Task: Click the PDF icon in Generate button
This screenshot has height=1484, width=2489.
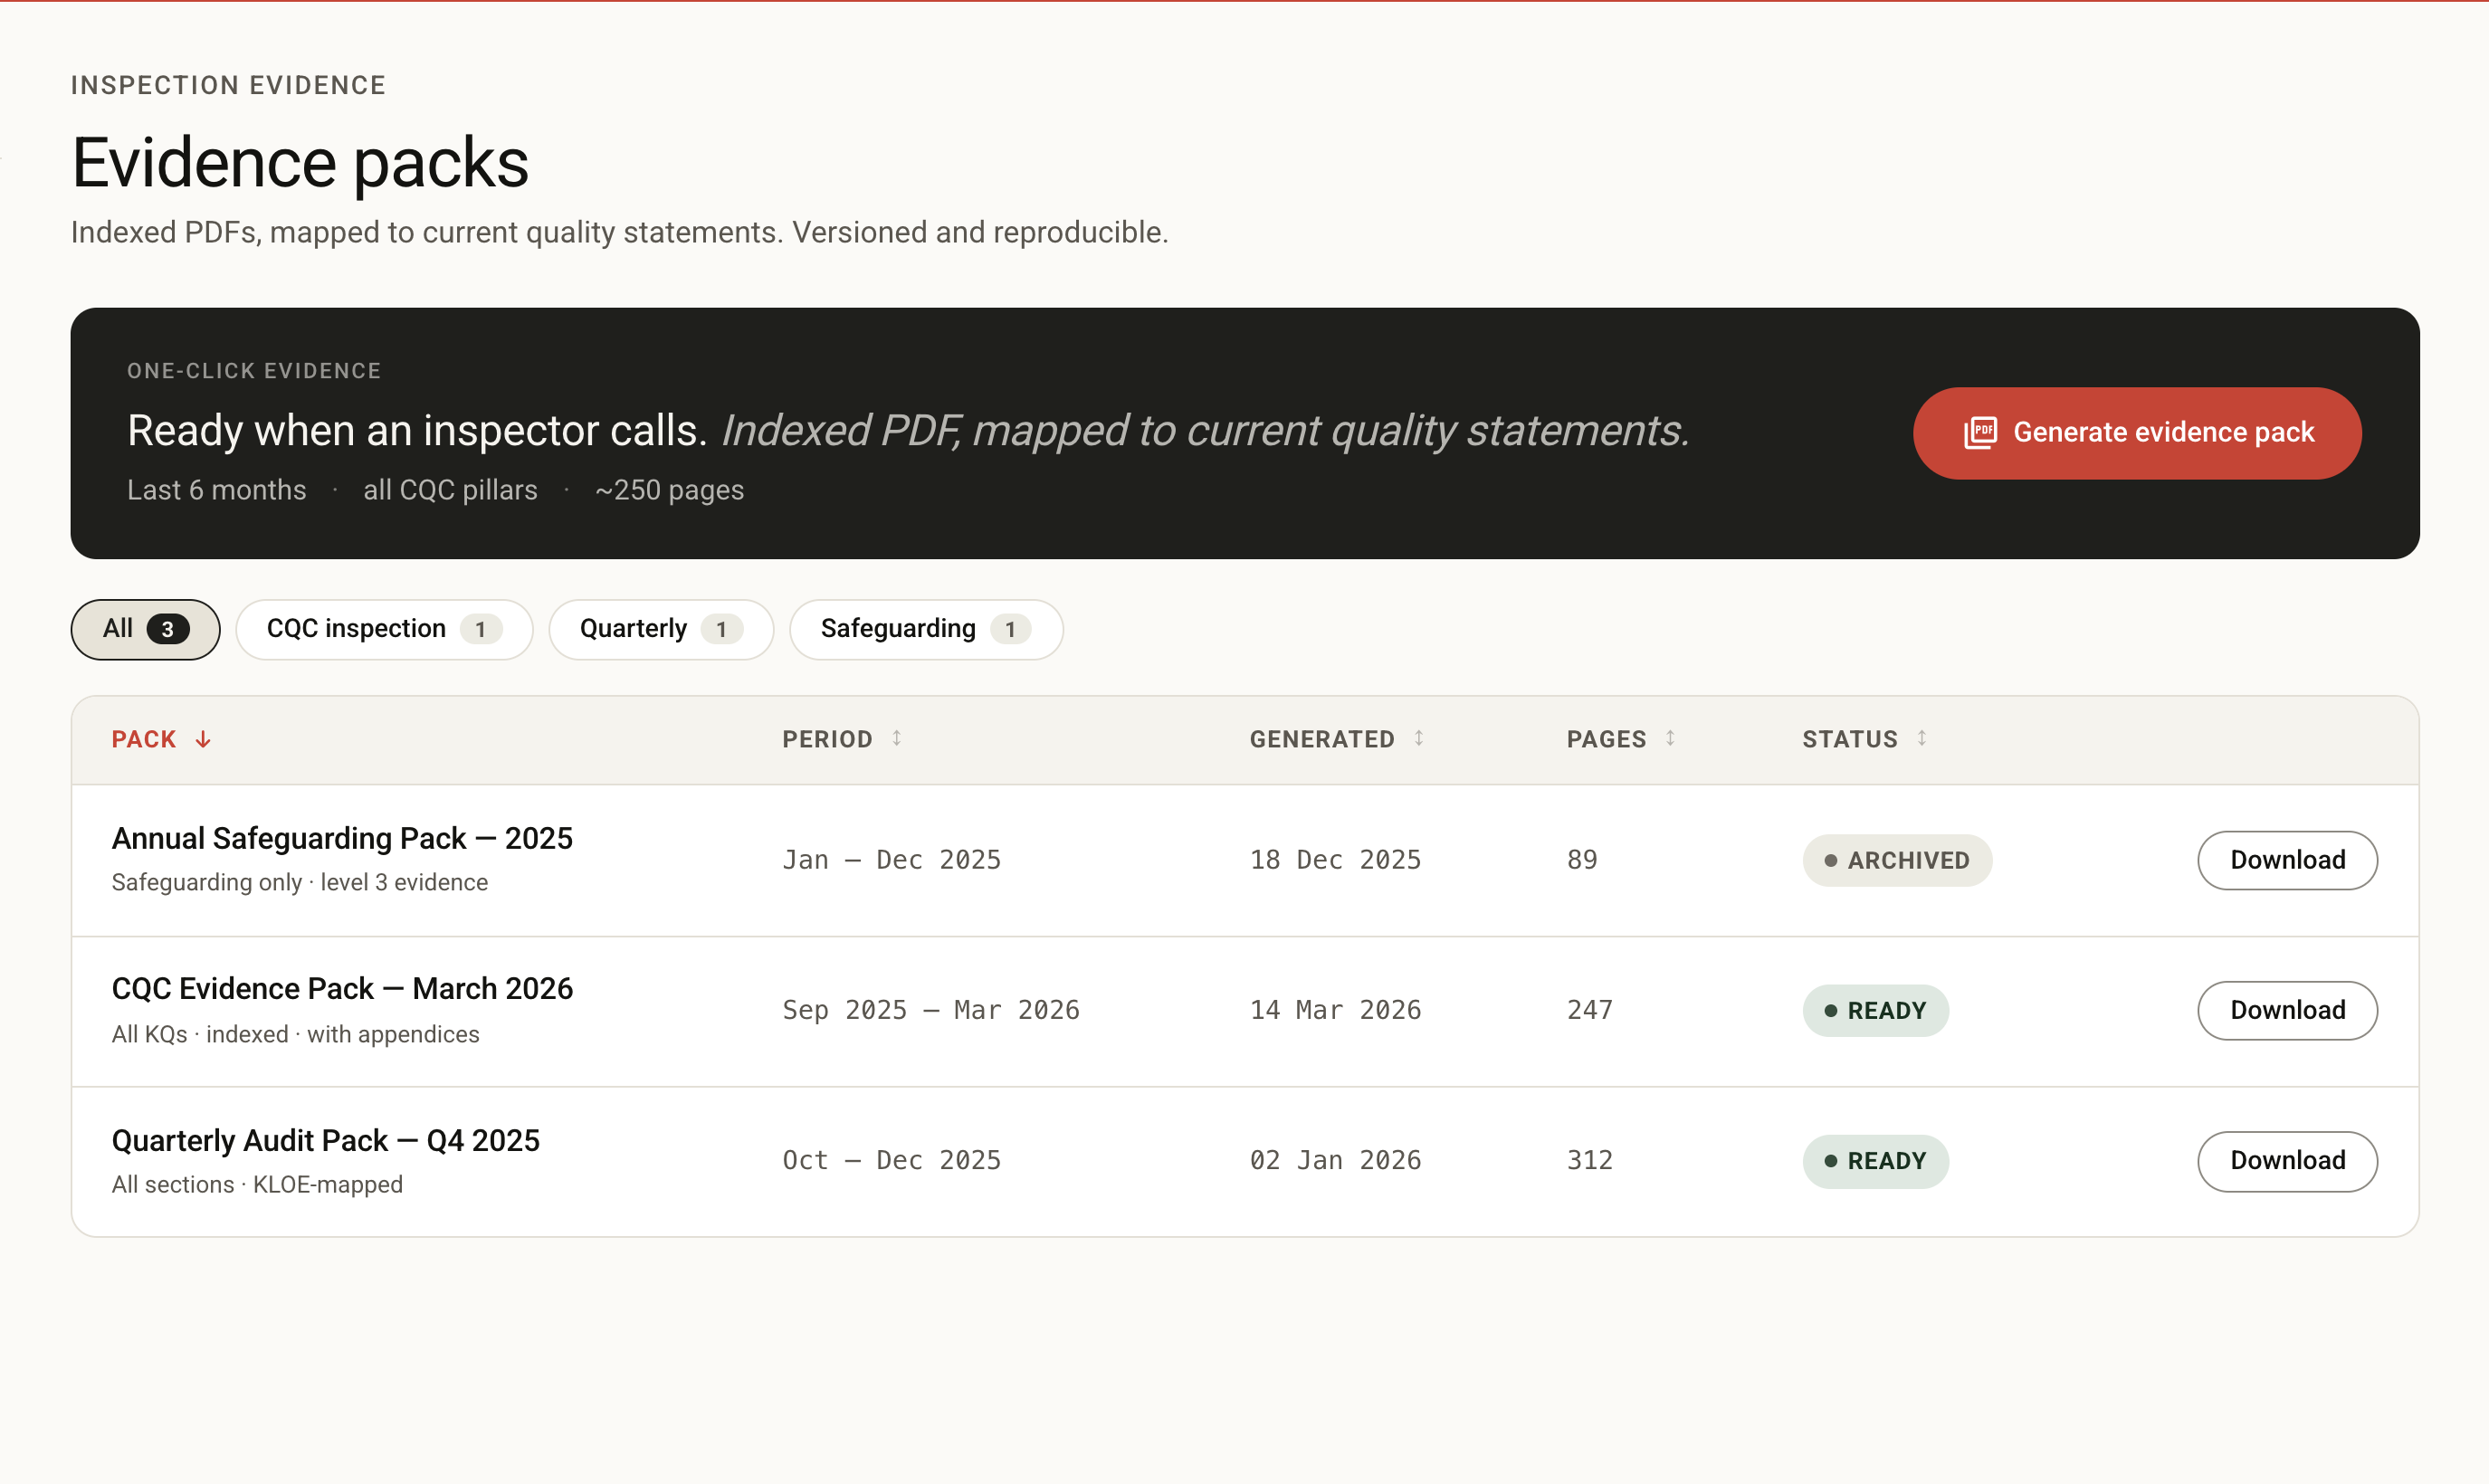Action: click(x=1979, y=433)
